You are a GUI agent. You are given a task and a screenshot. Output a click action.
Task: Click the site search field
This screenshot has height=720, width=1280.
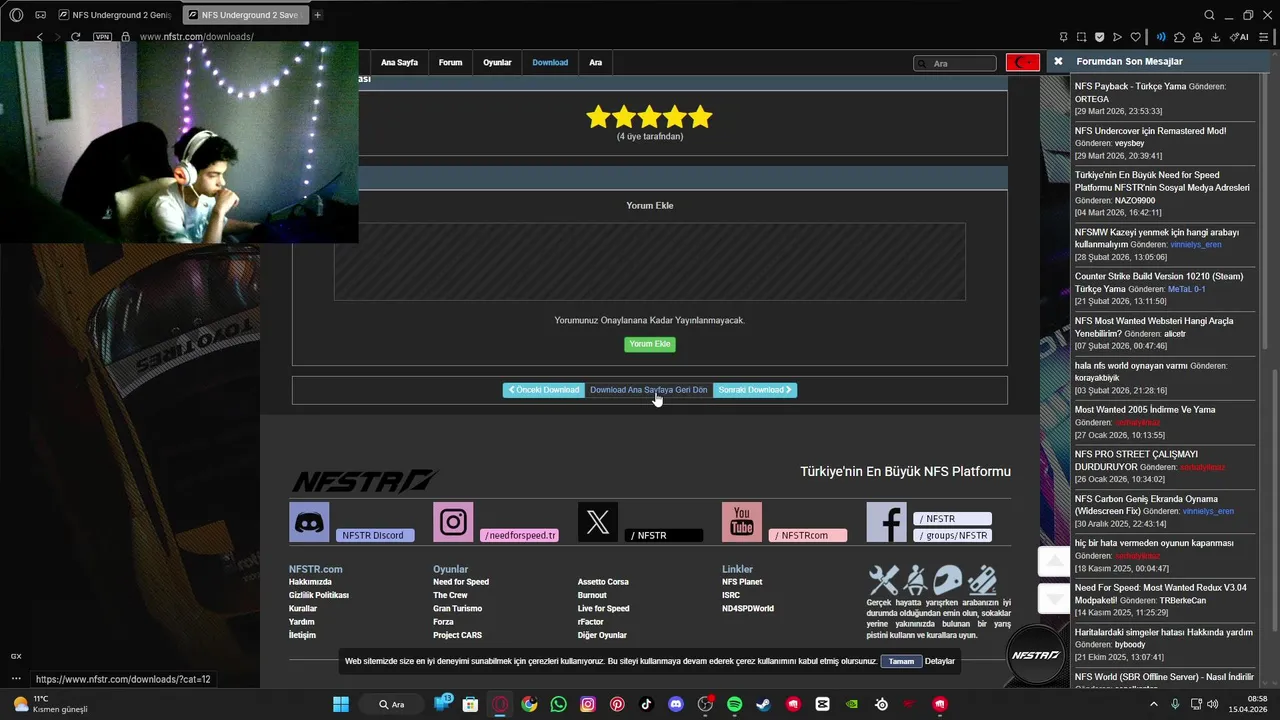(x=955, y=63)
